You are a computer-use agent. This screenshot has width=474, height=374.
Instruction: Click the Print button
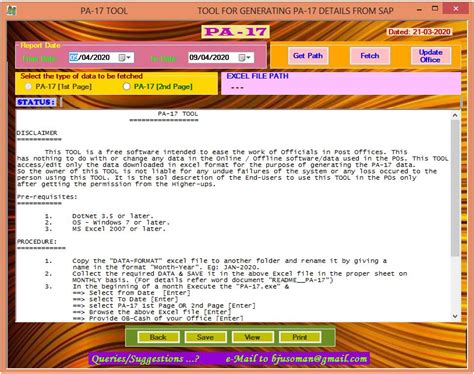coord(300,337)
